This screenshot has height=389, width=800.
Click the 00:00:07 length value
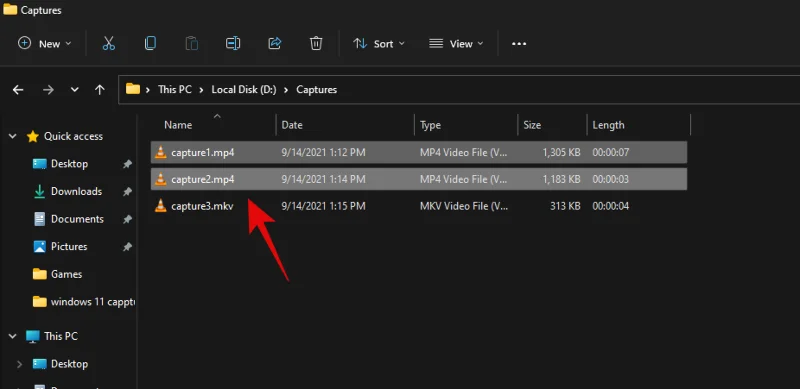tap(610, 152)
